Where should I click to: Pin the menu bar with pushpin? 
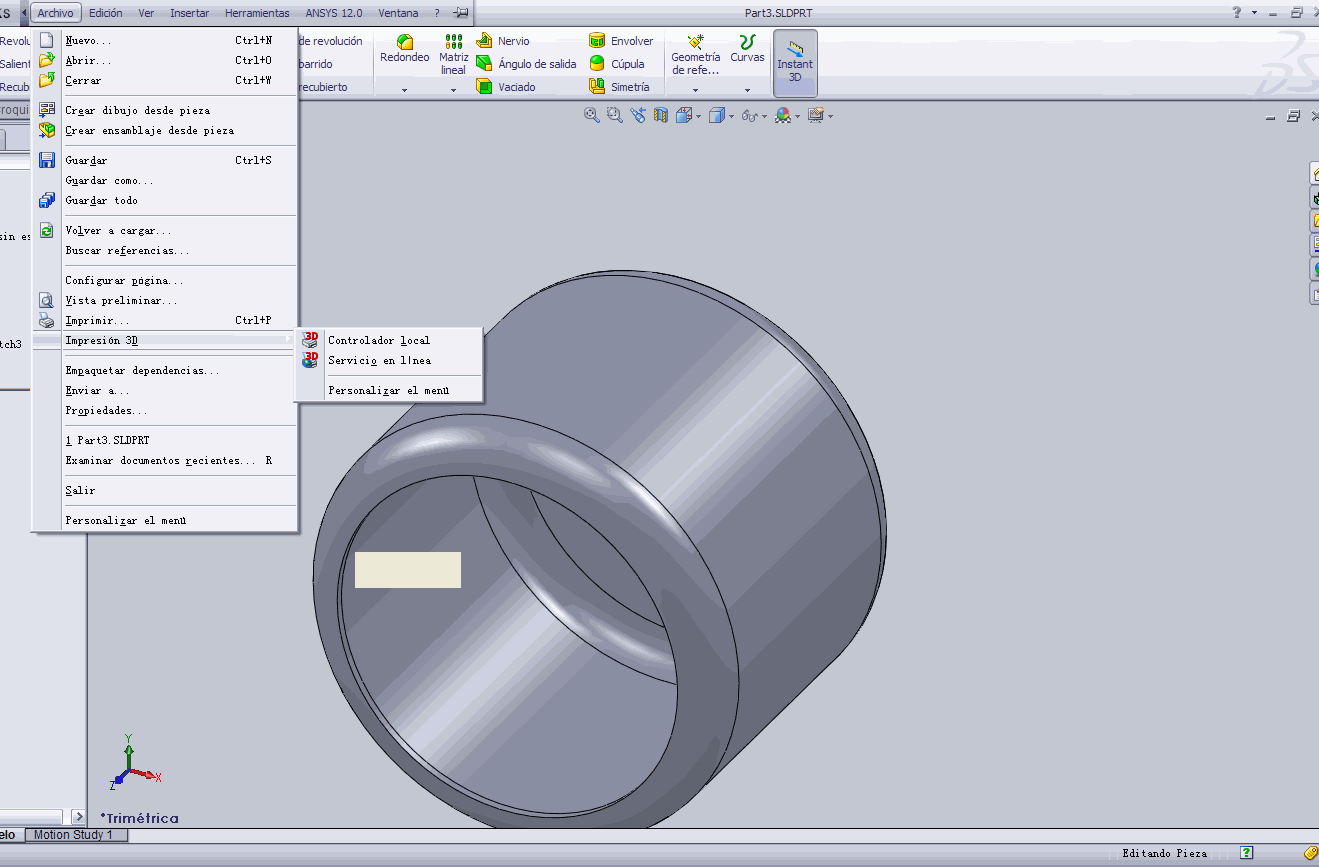pos(461,13)
